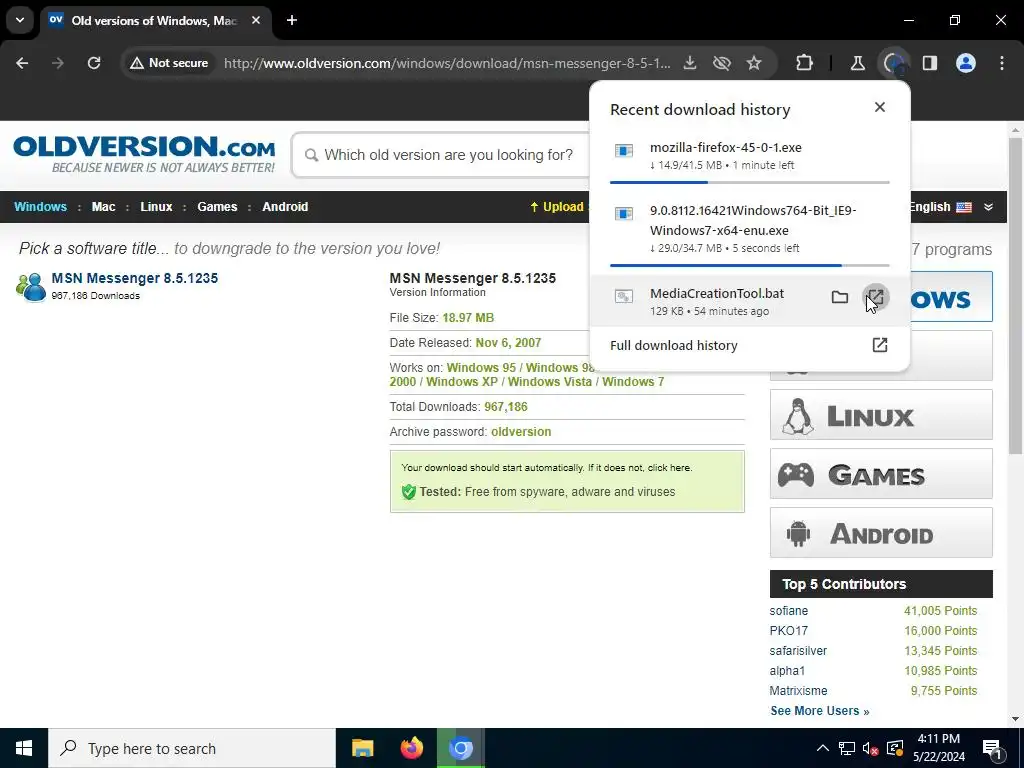The width and height of the screenshot is (1024, 768).
Task: Open the Games category banner
Action: pos(881,473)
